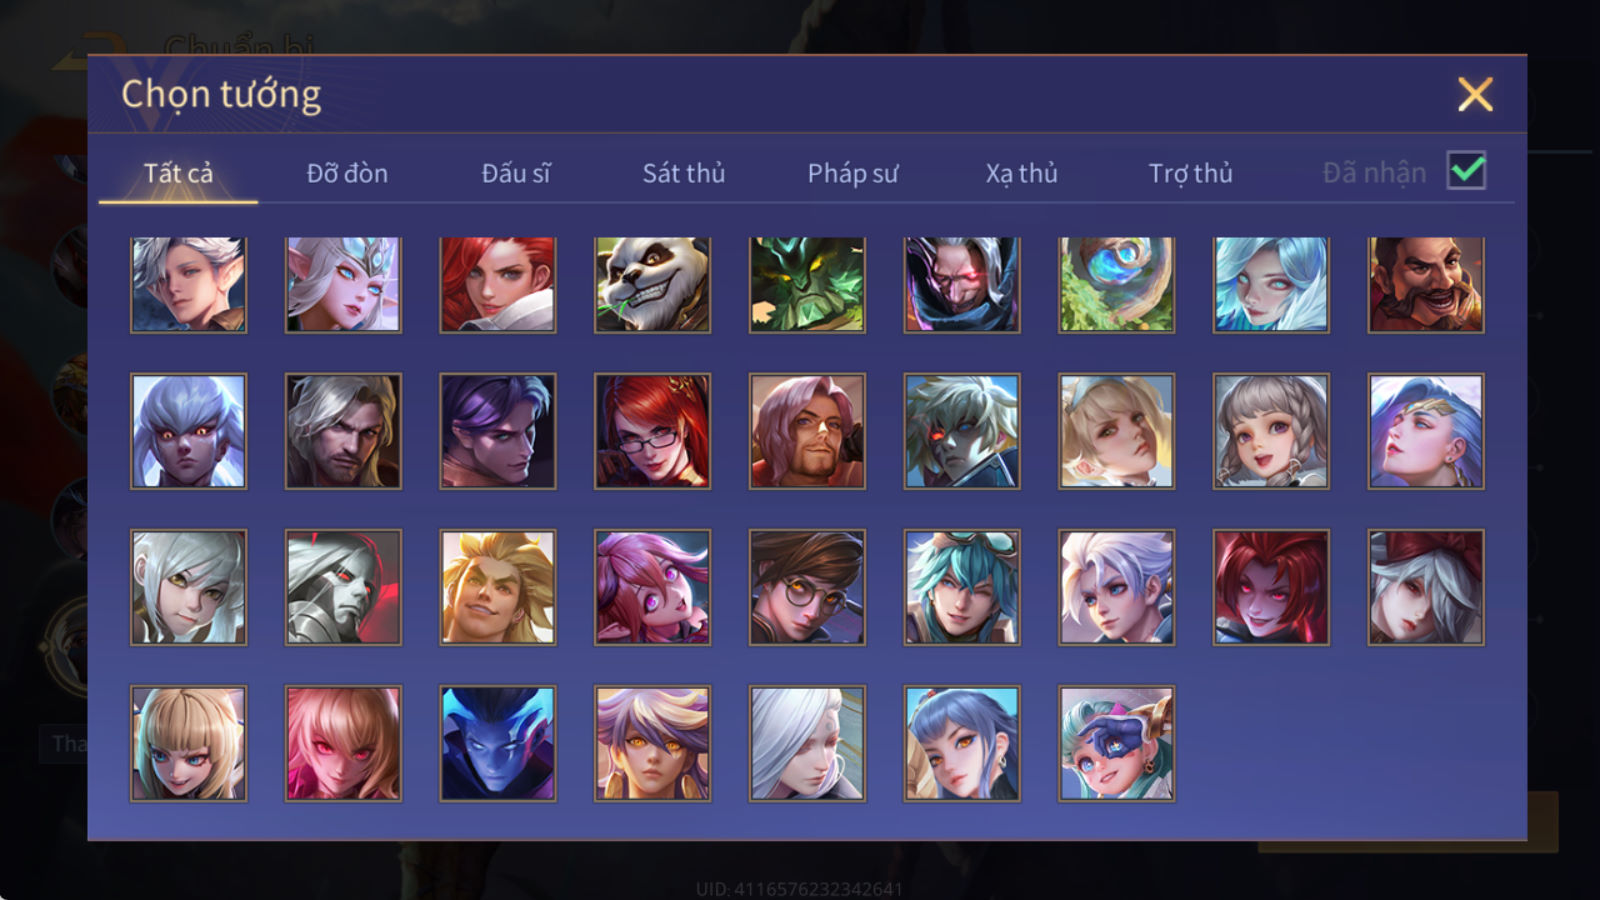Pick the hero with pirate eyepatch
The height and width of the screenshot is (900, 1600).
[1116, 743]
